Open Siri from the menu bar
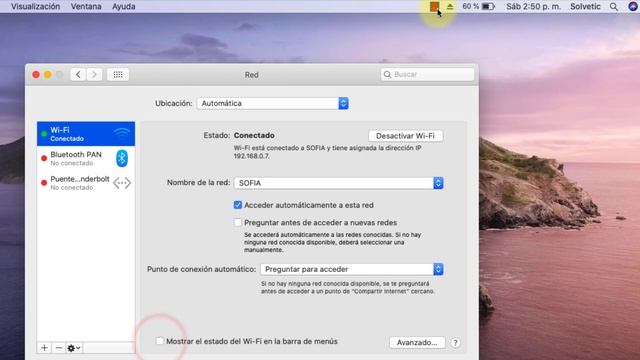Image resolution: width=640 pixels, height=360 pixels. (x=633, y=6)
